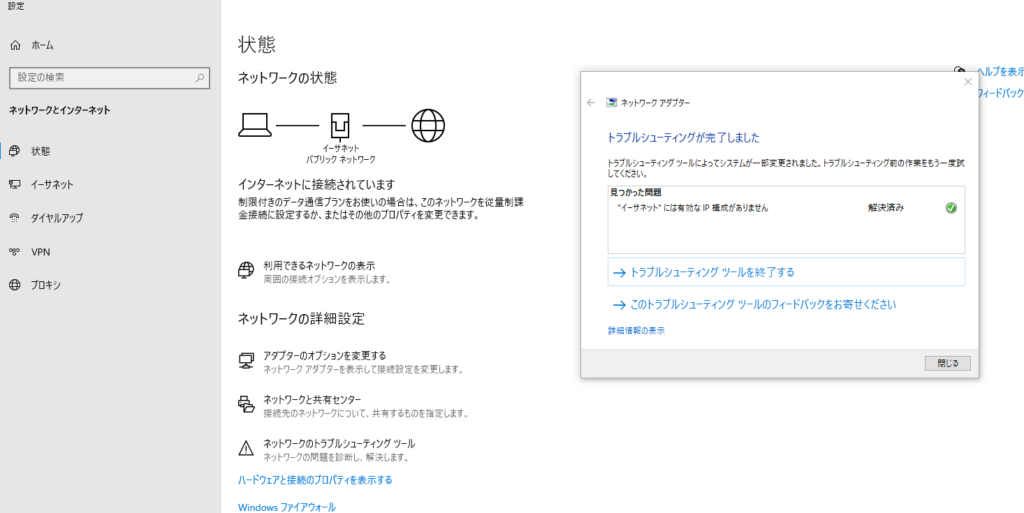The image size is (1024, 513).
Task: Click the globe status icon in the sidebar
Action: point(15,151)
